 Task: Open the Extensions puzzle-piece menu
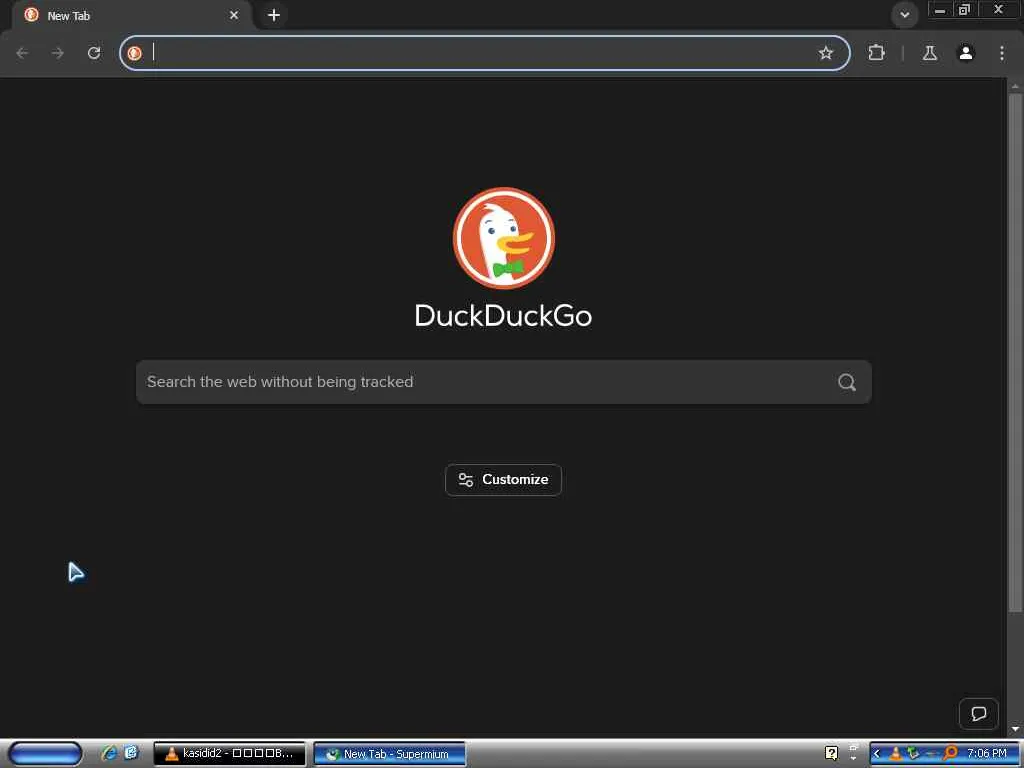pos(876,53)
